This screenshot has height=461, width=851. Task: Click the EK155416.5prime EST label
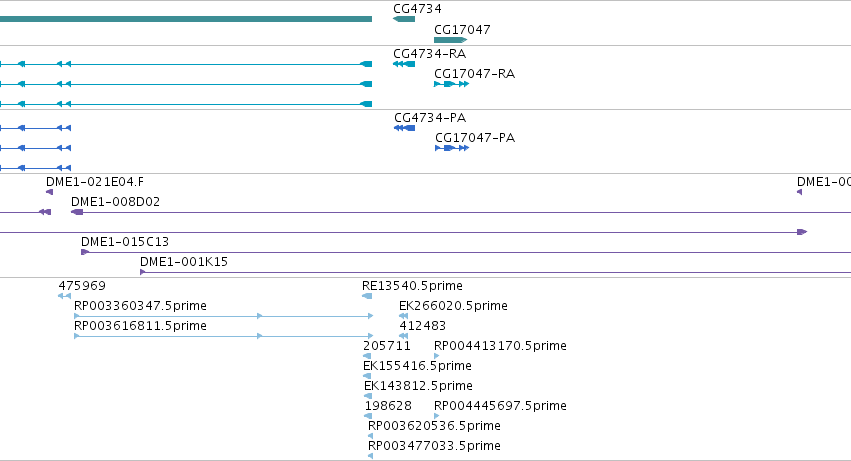pyautogui.click(x=417, y=366)
